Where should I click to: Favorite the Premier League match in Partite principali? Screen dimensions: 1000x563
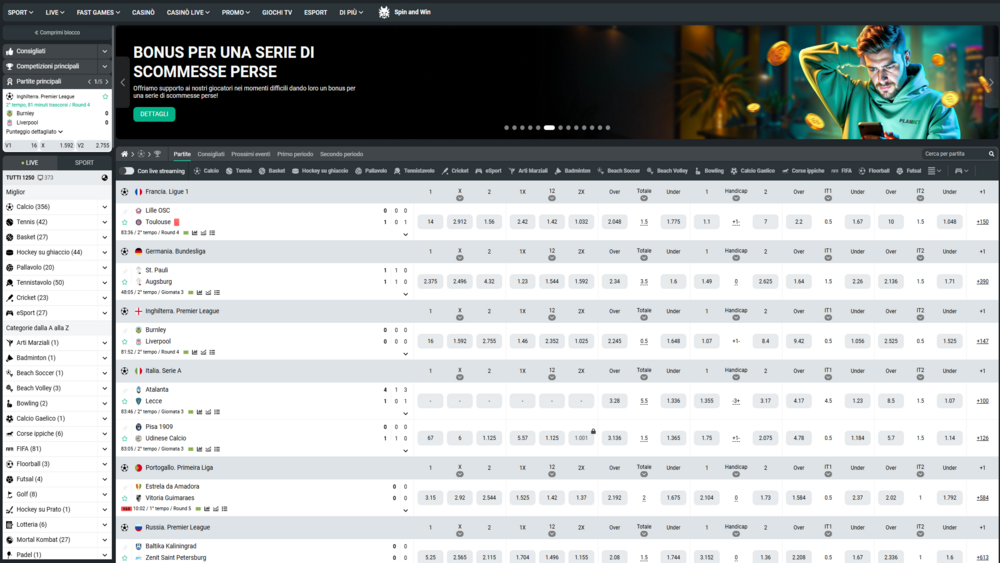[x=105, y=97]
